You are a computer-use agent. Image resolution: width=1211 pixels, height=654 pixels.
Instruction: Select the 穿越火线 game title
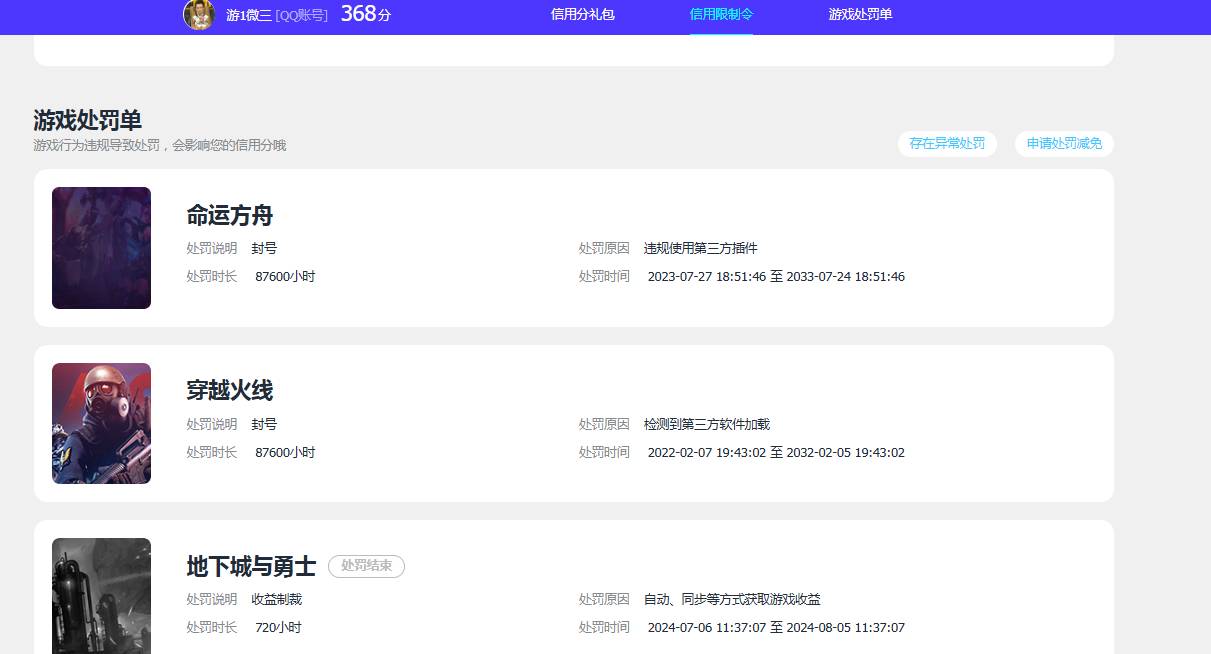[x=229, y=390]
